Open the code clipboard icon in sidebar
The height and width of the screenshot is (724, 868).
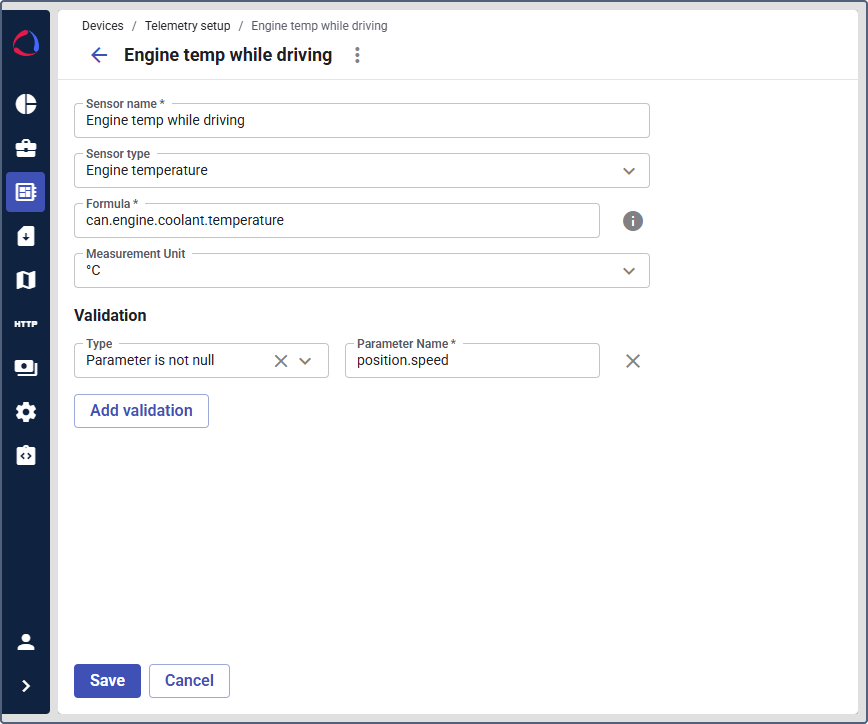pos(26,456)
